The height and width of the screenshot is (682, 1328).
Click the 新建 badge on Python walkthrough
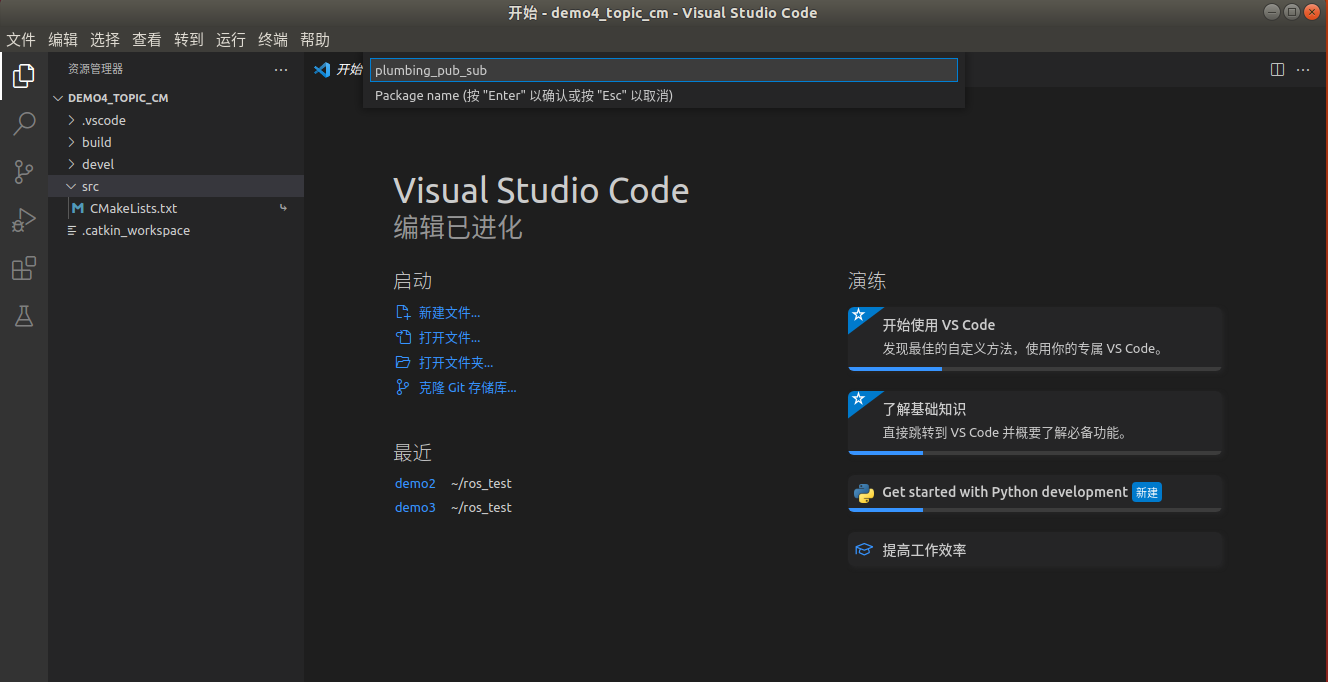point(1147,492)
